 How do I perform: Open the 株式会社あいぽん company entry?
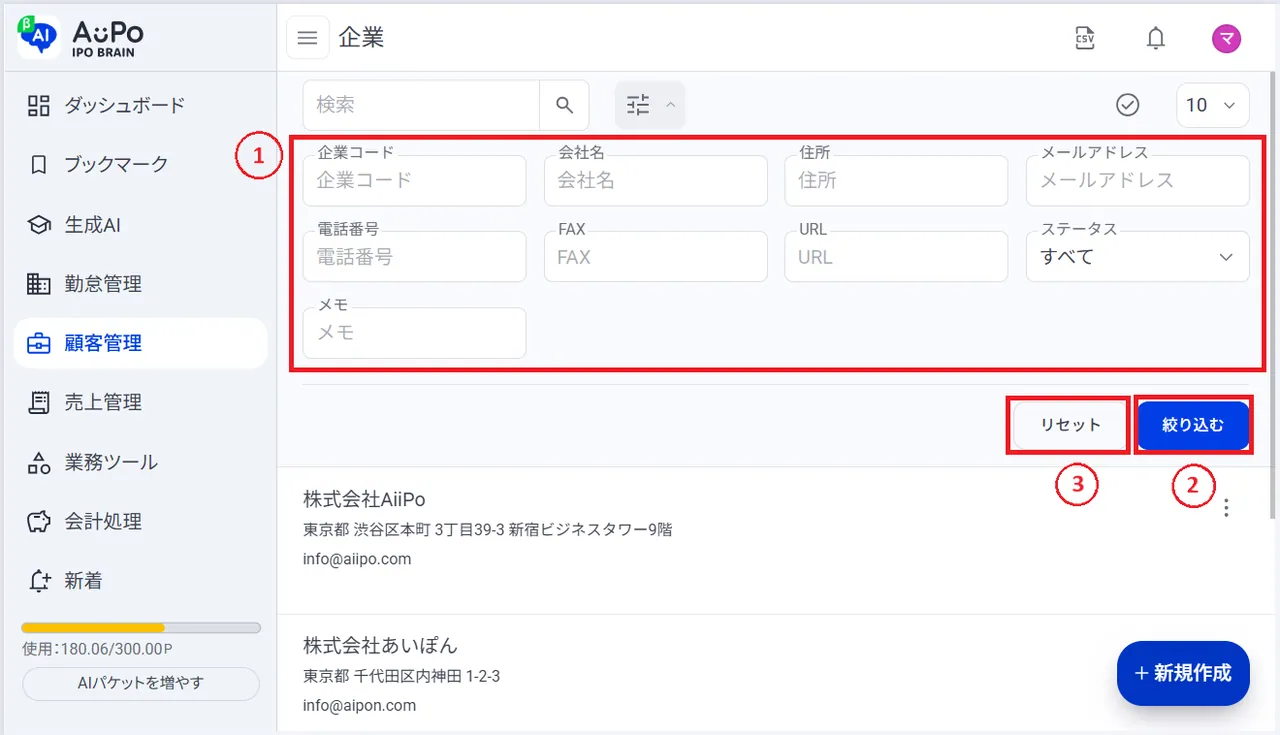click(380, 645)
